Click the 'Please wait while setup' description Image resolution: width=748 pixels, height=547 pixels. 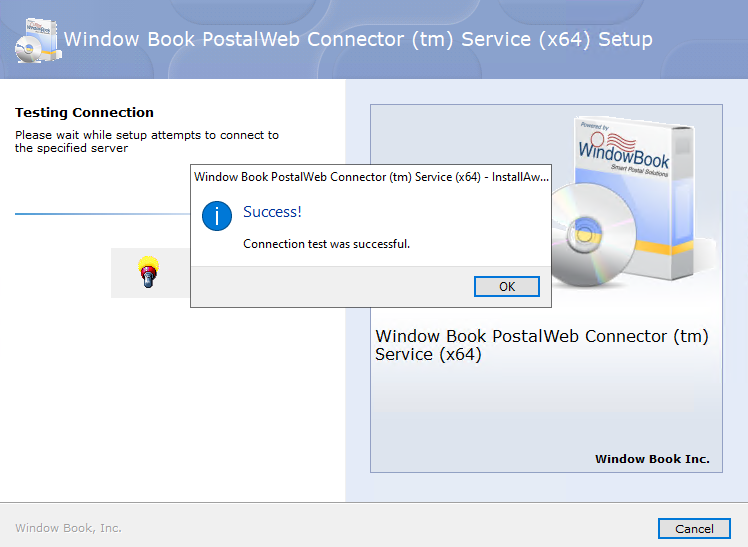pos(147,142)
